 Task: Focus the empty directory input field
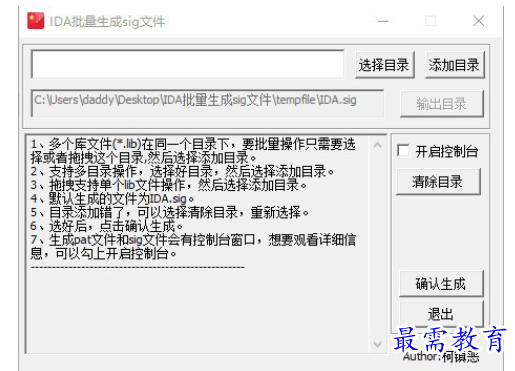(x=188, y=64)
